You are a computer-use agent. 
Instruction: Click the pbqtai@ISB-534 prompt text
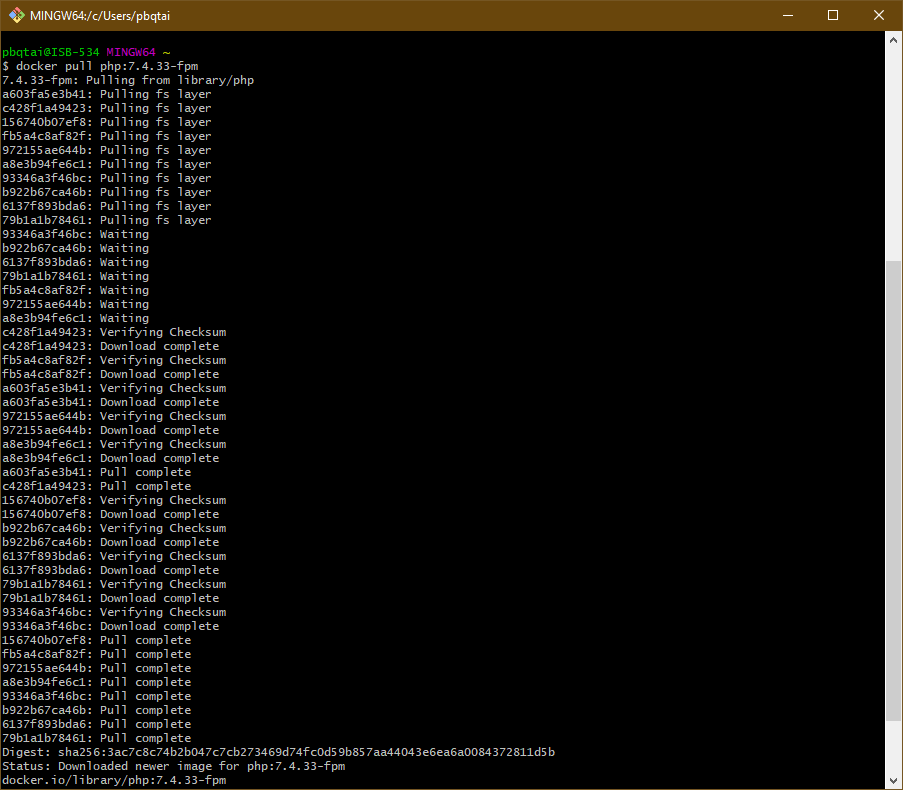pos(50,52)
